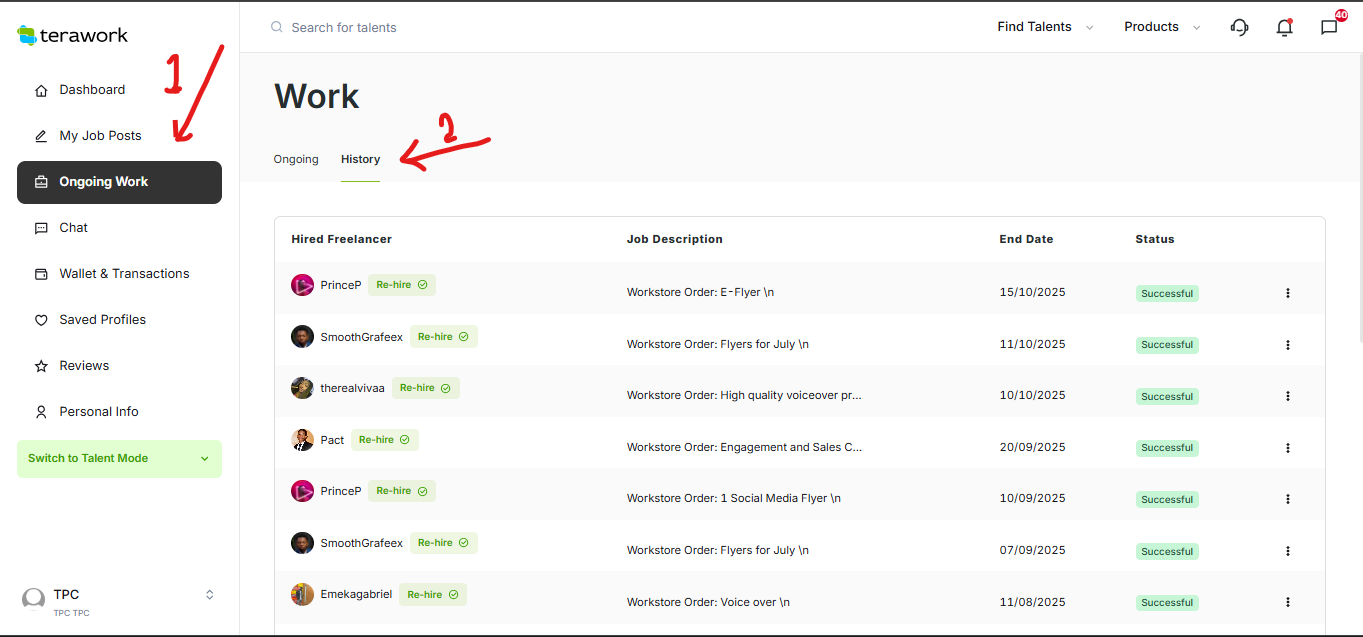Open the notifications bell
The image size is (1363, 637).
click(1284, 27)
